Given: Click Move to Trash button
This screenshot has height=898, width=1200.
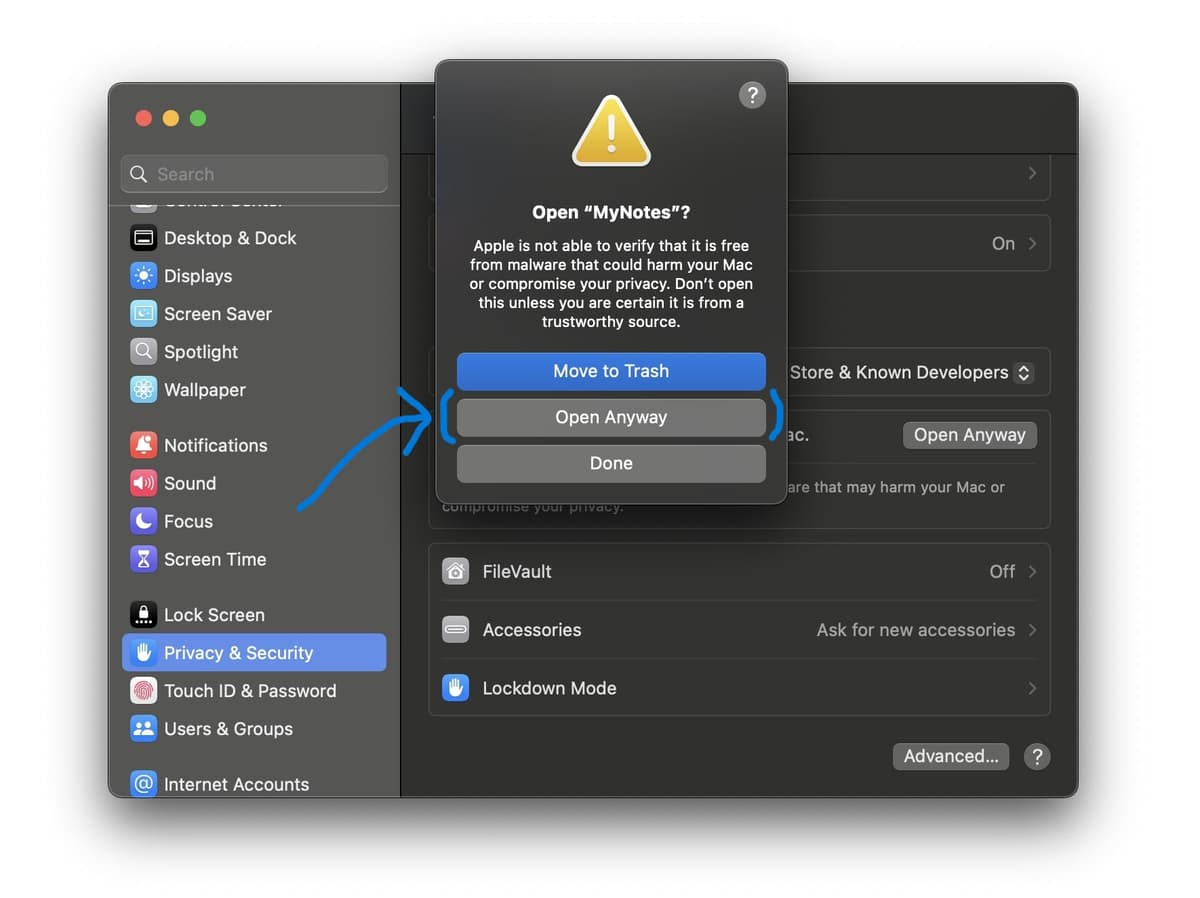Looking at the screenshot, I should (x=611, y=371).
